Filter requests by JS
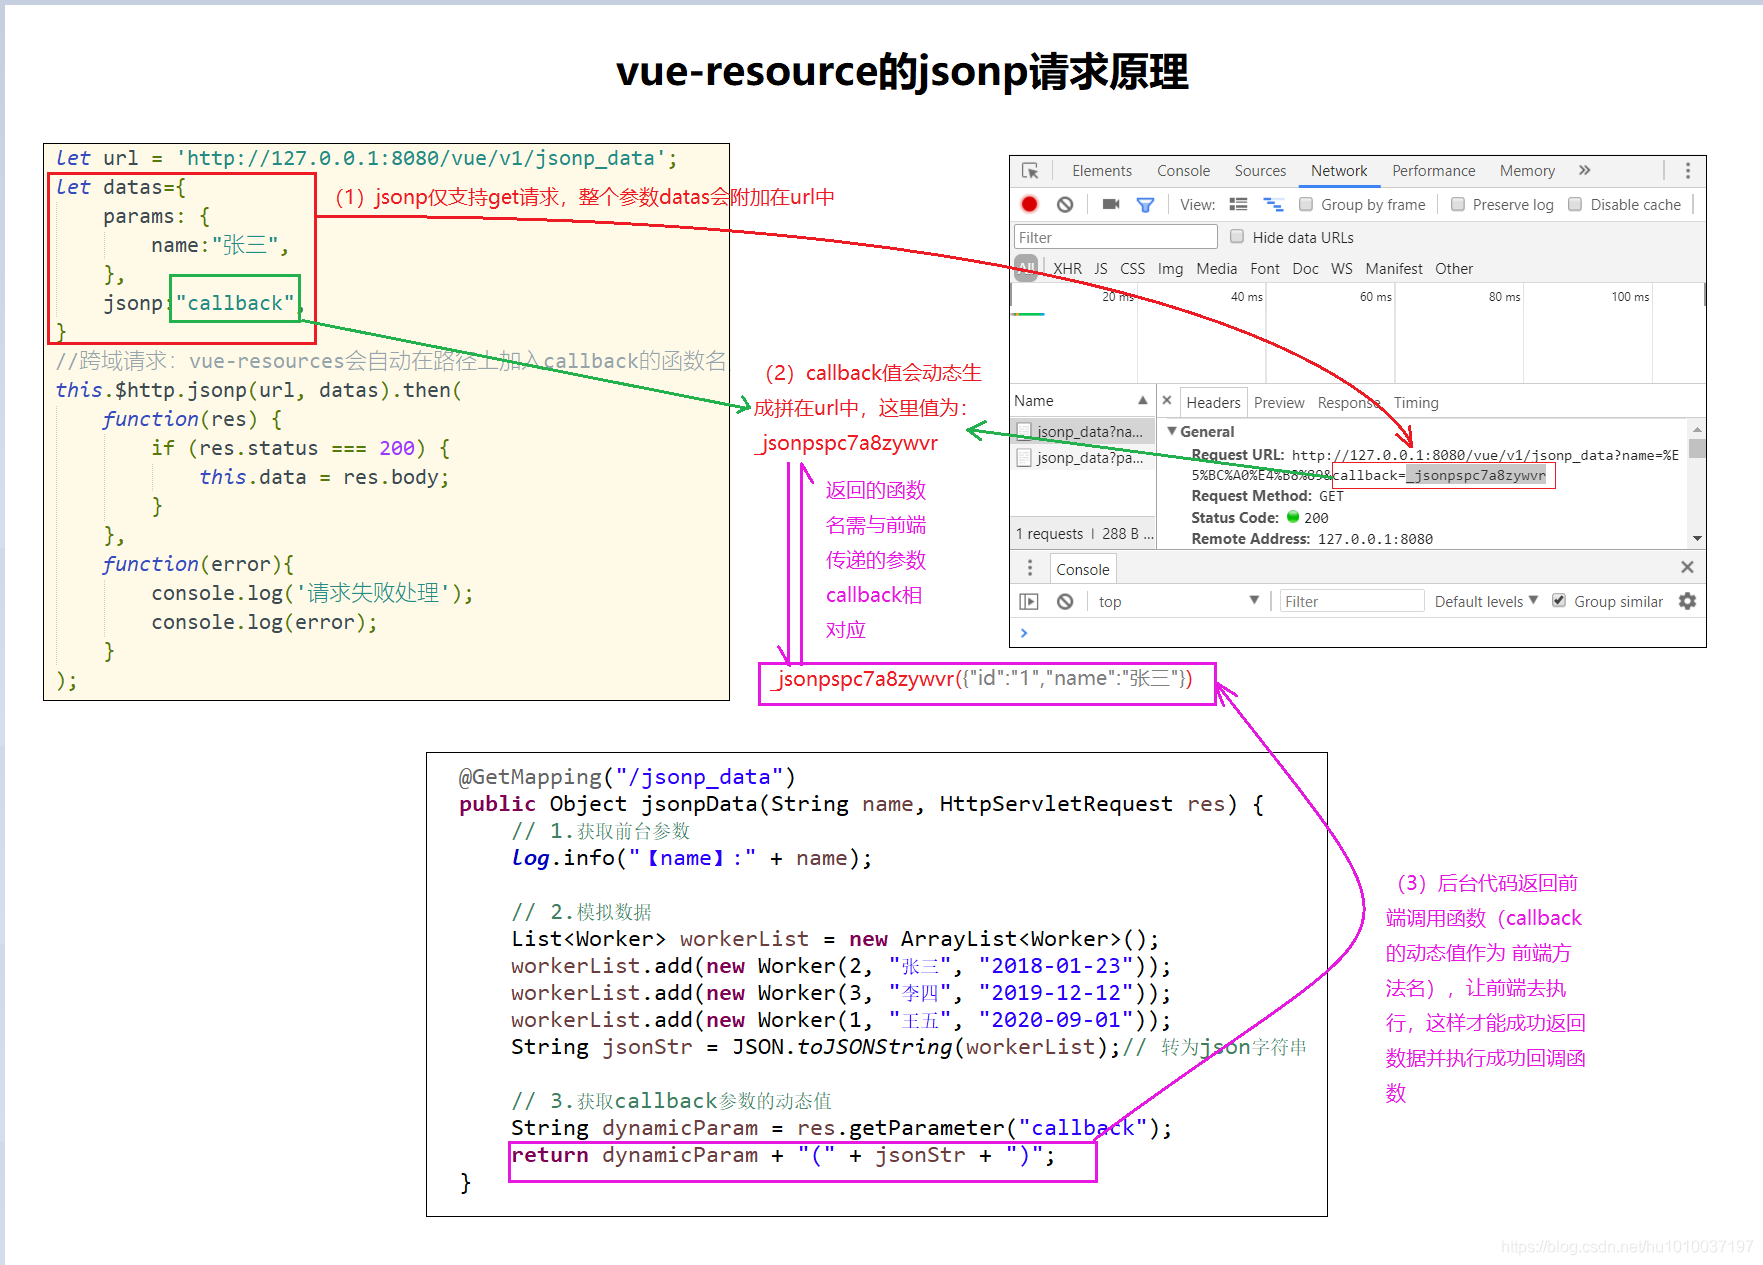This screenshot has height=1265, width=1763. 1101,268
